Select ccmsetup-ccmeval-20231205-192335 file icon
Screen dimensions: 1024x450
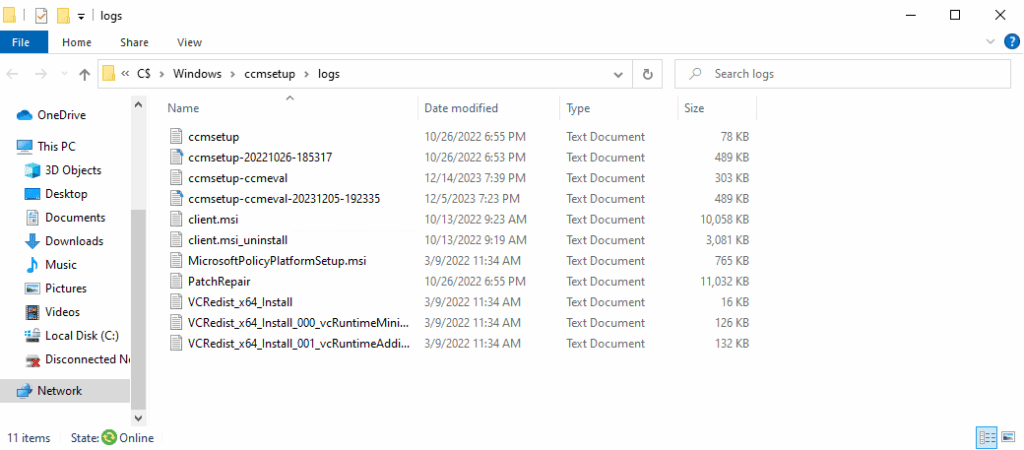click(175, 199)
